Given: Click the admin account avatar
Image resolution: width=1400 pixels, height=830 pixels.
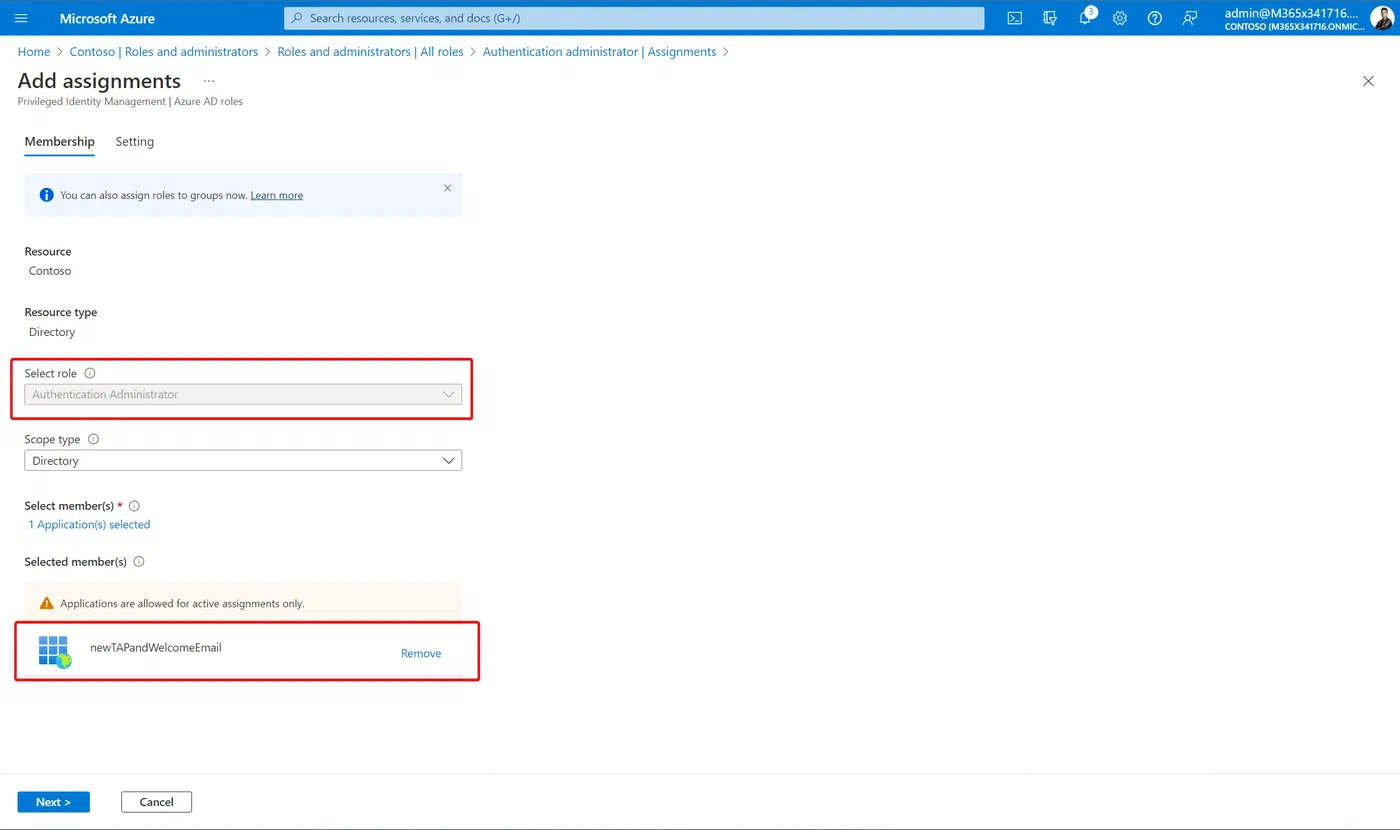Looking at the screenshot, I should (1381, 18).
